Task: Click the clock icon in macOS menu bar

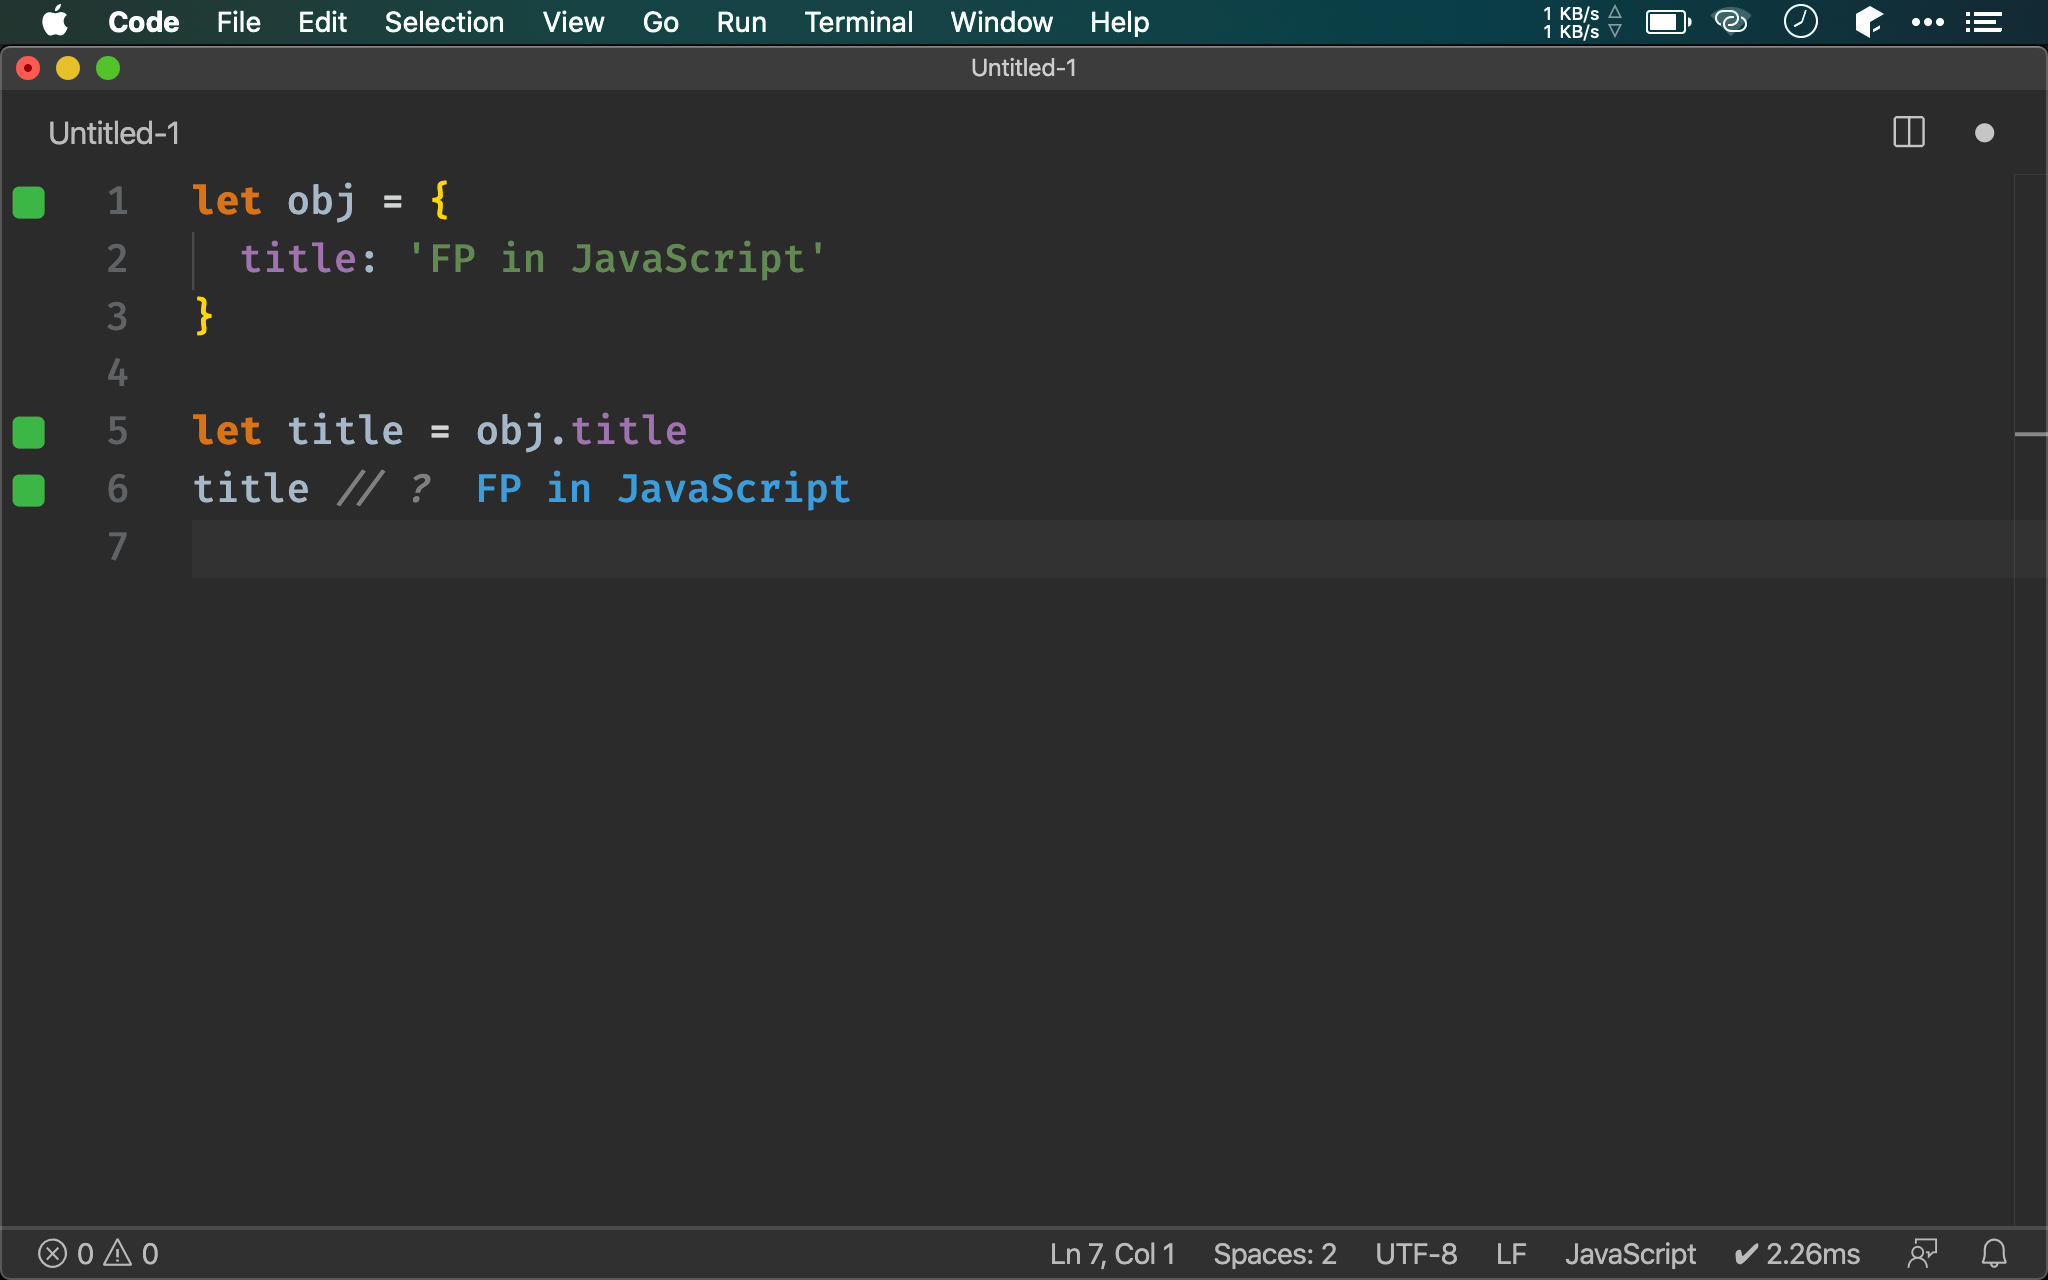Action: coord(1800,22)
